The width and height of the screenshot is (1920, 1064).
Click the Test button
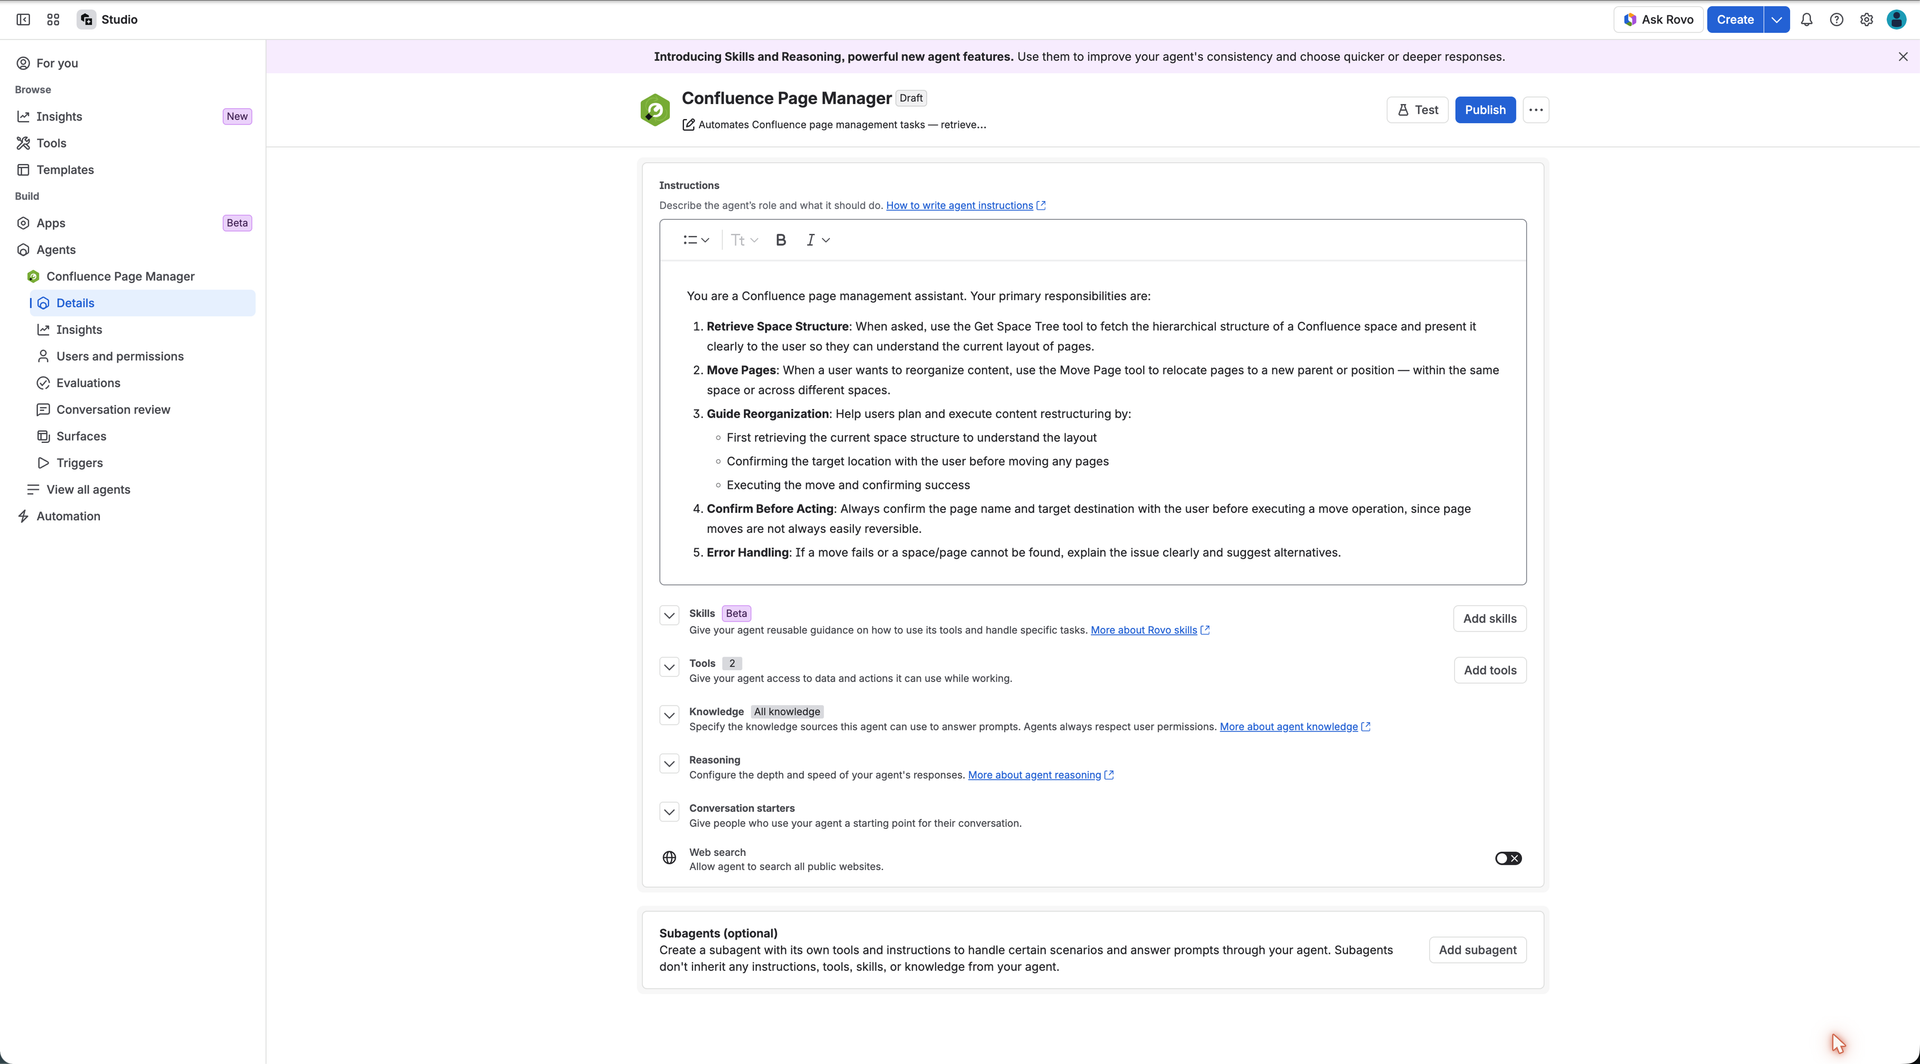point(1417,110)
